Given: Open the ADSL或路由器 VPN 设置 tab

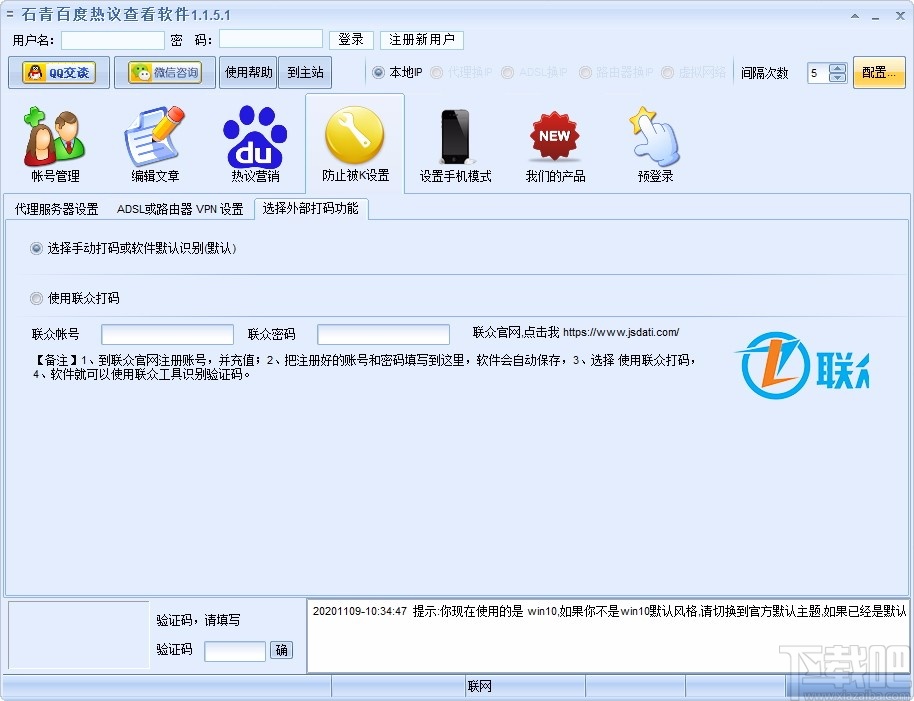Looking at the screenshot, I should click(176, 208).
